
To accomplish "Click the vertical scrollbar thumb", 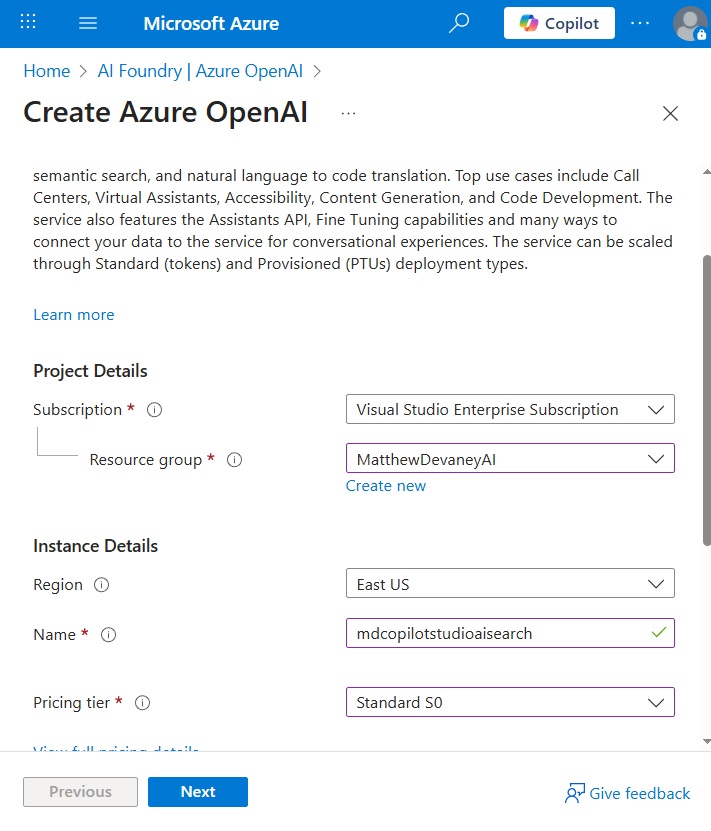I will coord(706,400).
